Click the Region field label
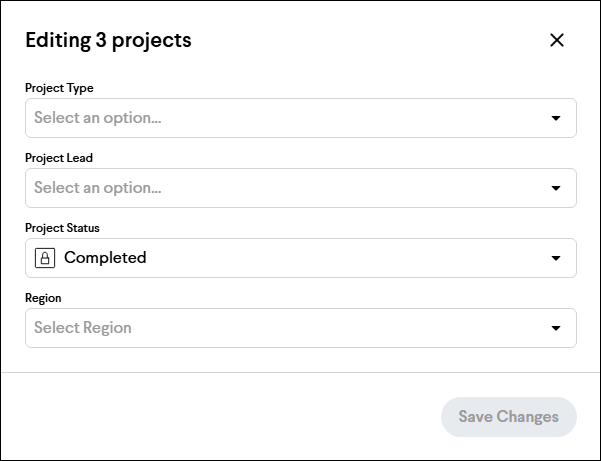 click(43, 298)
